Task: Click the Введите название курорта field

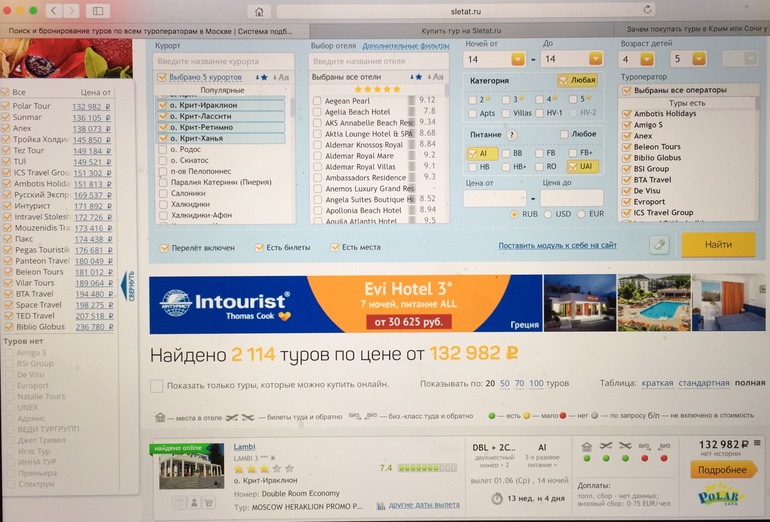Action: [x=223, y=62]
